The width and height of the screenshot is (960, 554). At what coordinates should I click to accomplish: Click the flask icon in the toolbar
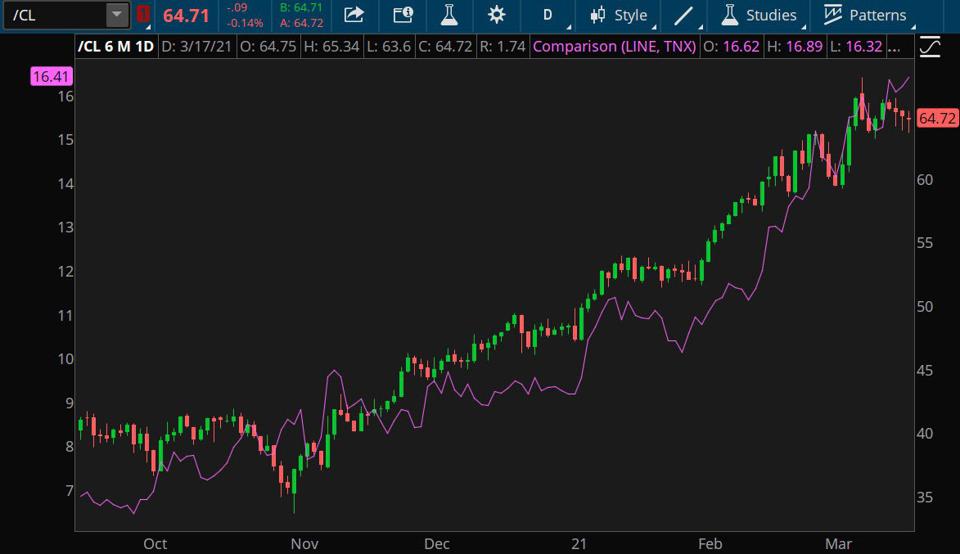pyautogui.click(x=449, y=15)
